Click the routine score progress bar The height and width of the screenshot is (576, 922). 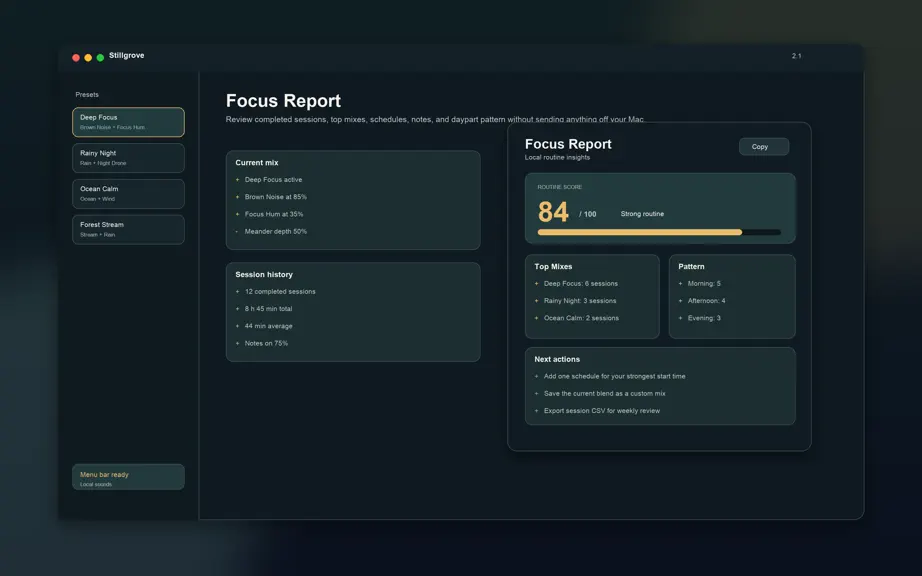coord(659,232)
